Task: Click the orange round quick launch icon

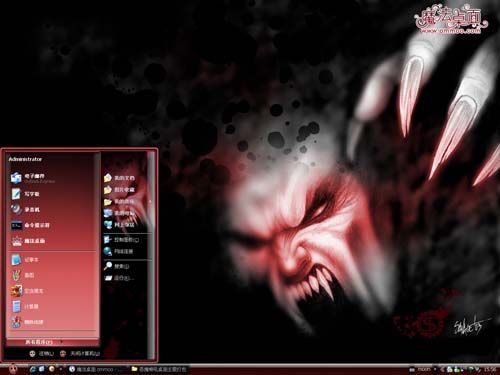Action: point(51,369)
